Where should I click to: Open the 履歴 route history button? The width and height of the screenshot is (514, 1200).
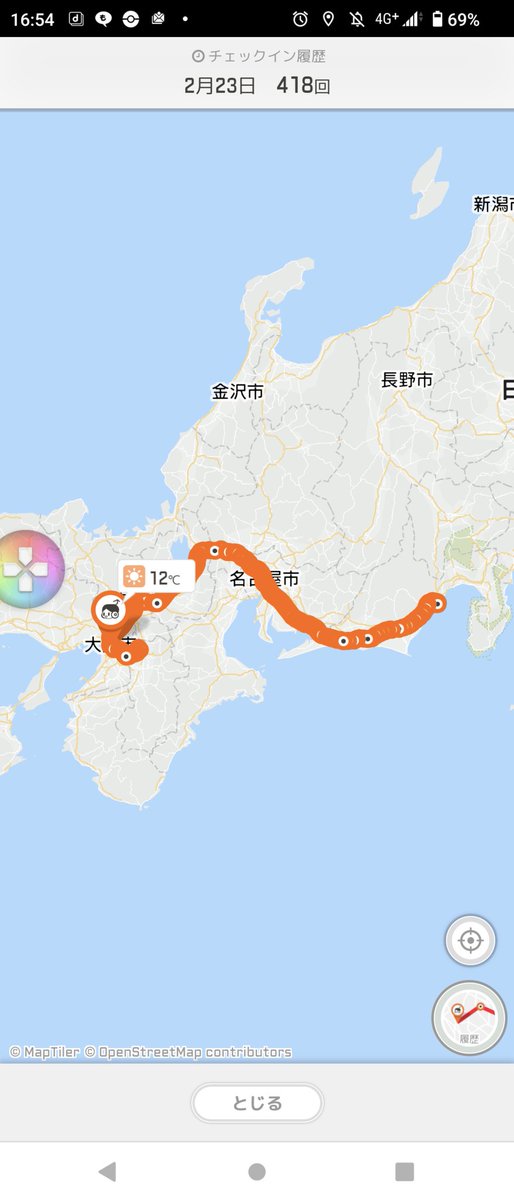point(469,1019)
